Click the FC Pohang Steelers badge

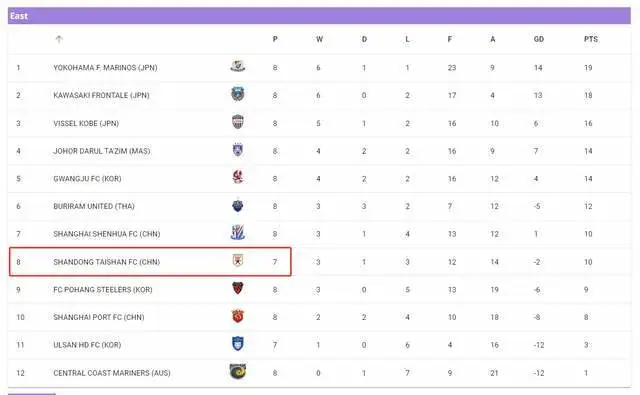(238, 288)
